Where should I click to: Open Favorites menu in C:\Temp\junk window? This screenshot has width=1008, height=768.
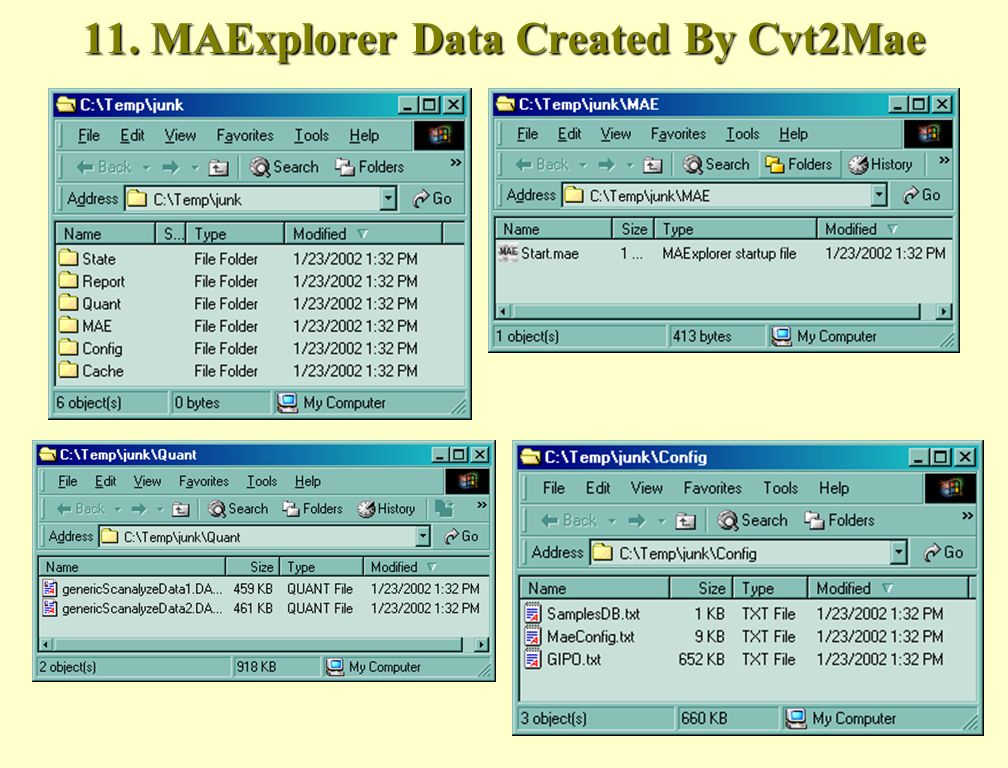pos(245,136)
